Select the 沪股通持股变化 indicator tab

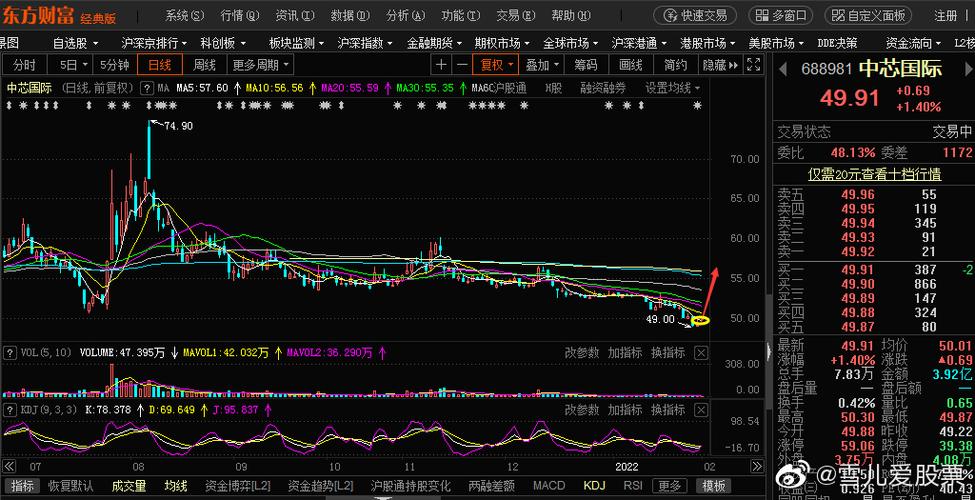(410, 486)
